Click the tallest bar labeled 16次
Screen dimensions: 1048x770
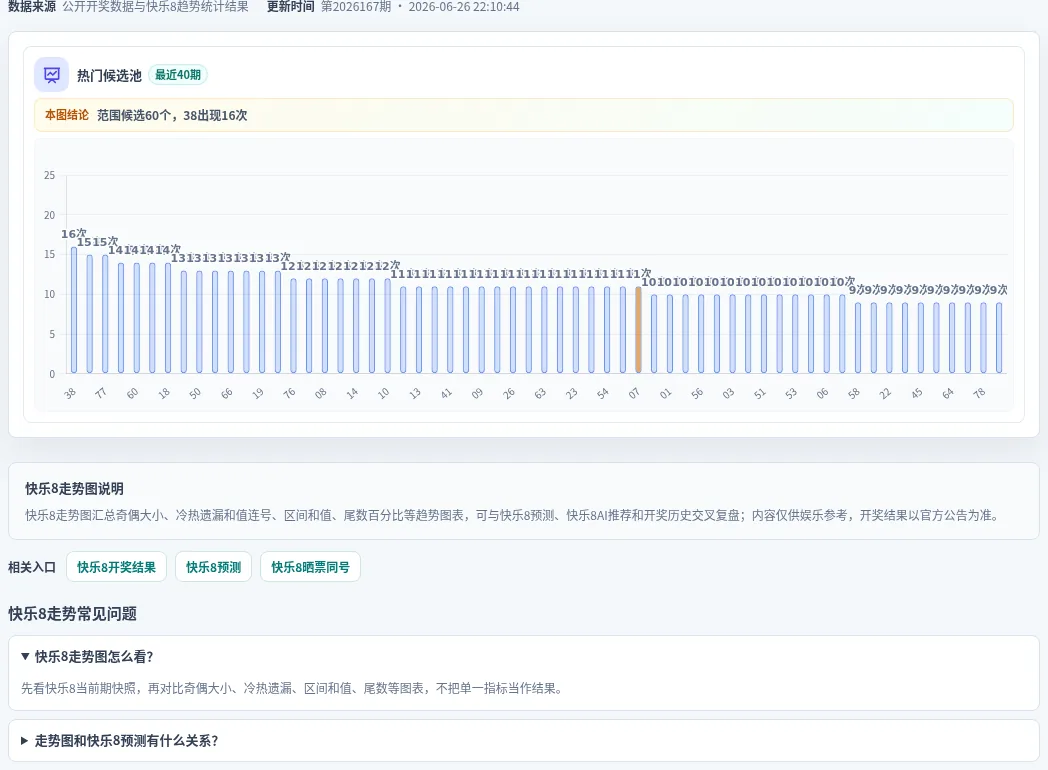pos(74,310)
